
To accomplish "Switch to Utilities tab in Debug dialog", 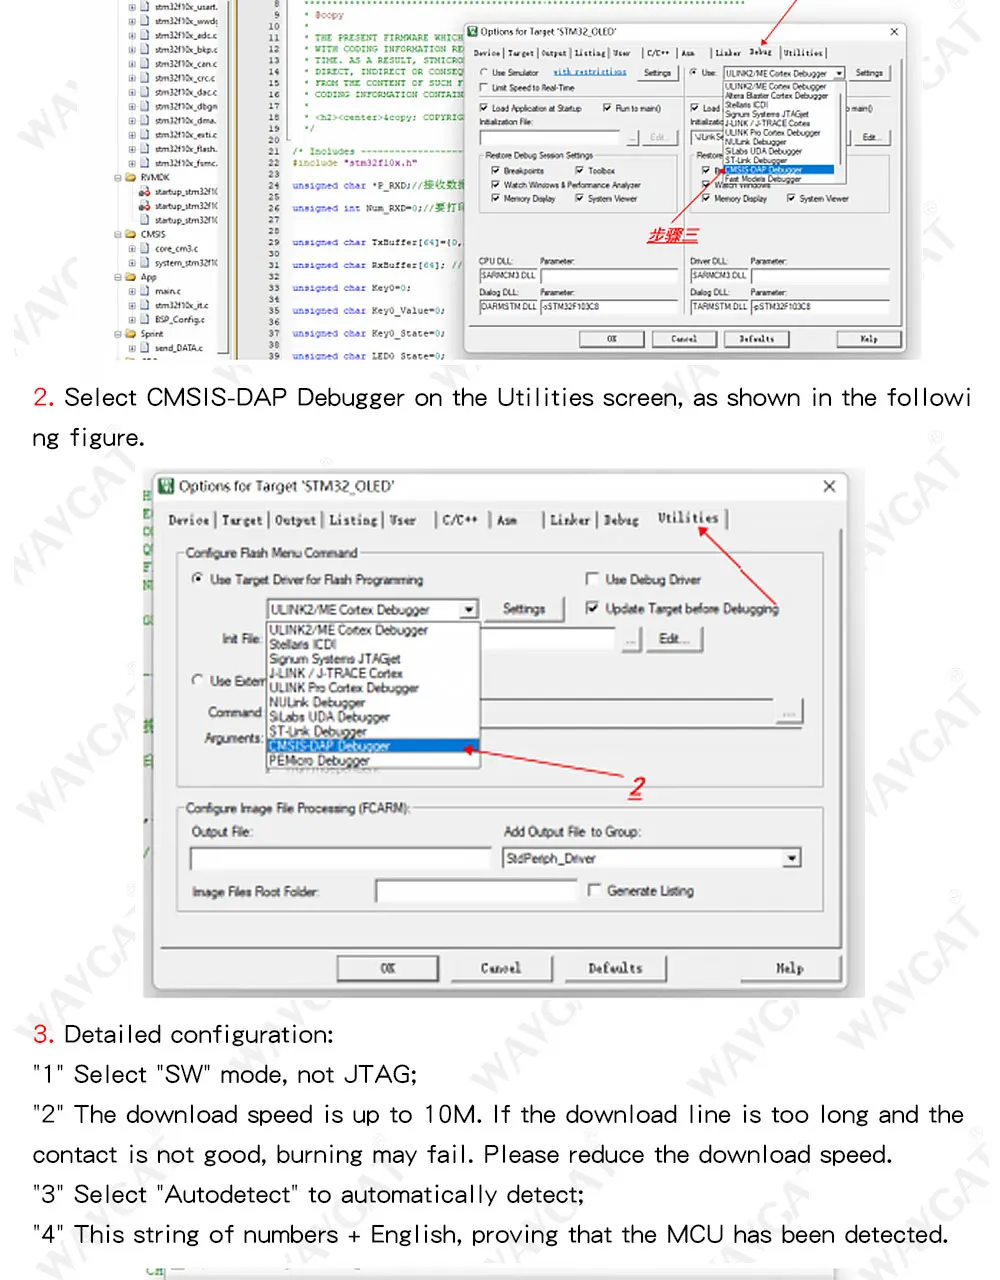I will click(x=803, y=53).
